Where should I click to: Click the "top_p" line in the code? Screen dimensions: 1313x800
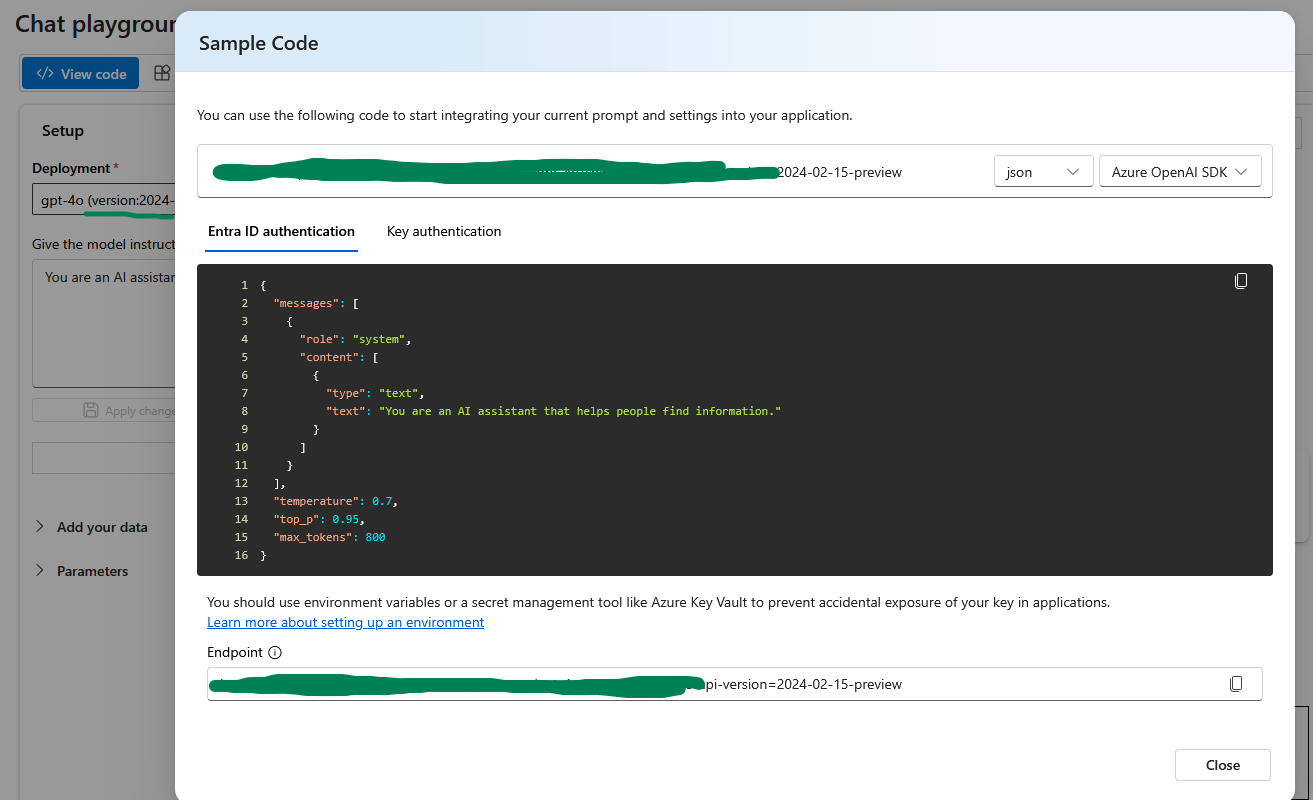[x=319, y=519]
